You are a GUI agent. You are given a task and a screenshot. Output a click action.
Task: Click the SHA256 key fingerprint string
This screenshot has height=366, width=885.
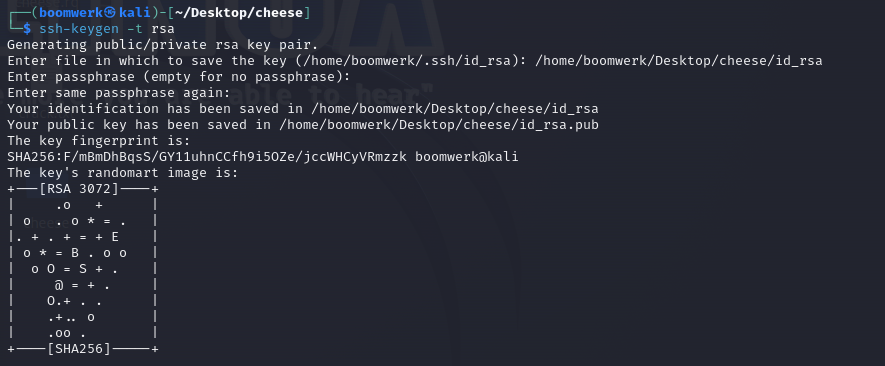(x=207, y=156)
